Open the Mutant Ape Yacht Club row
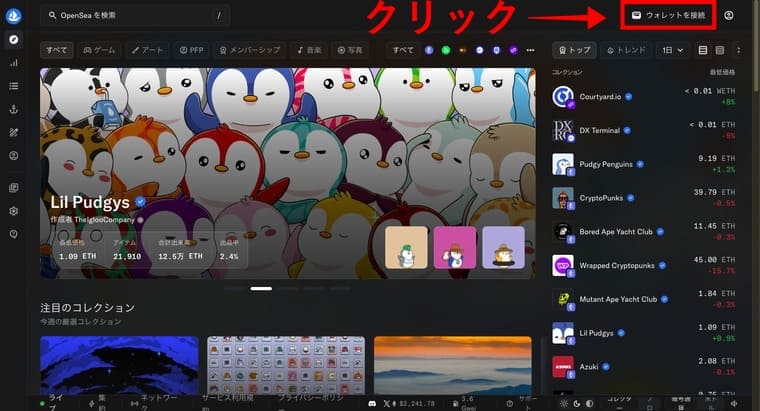The height and width of the screenshot is (411, 760). [x=643, y=299]
